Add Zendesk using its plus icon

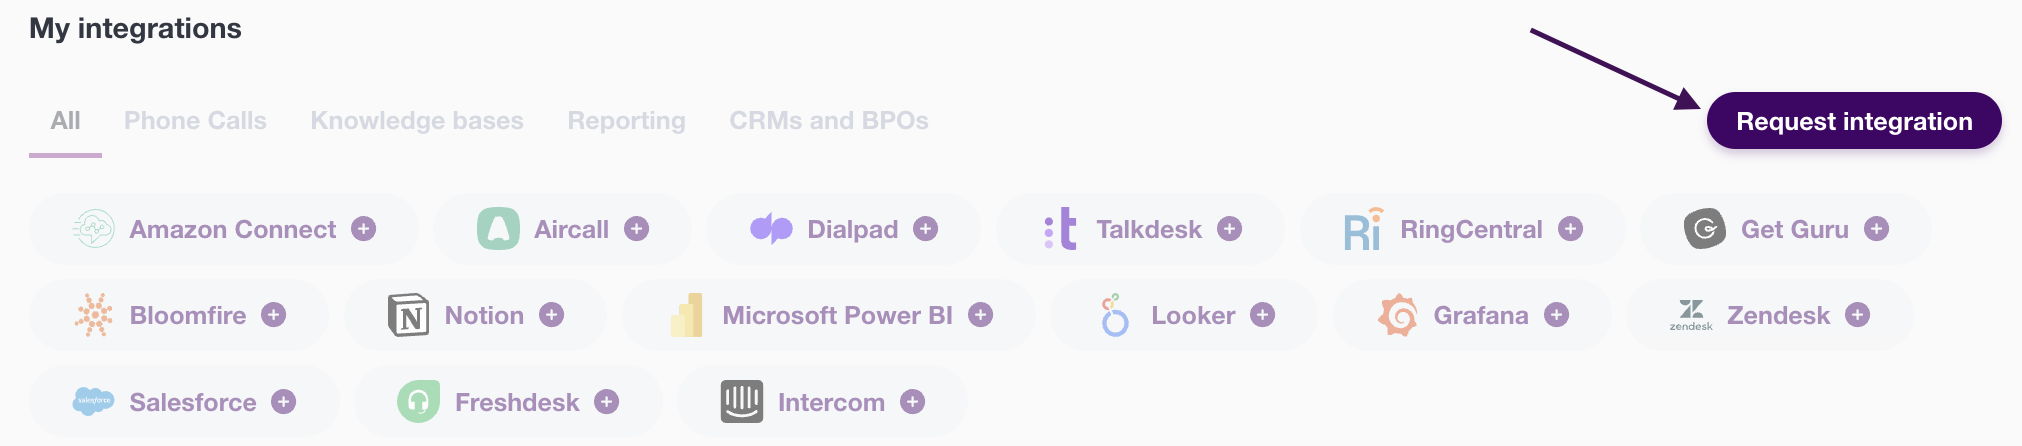1858,315
